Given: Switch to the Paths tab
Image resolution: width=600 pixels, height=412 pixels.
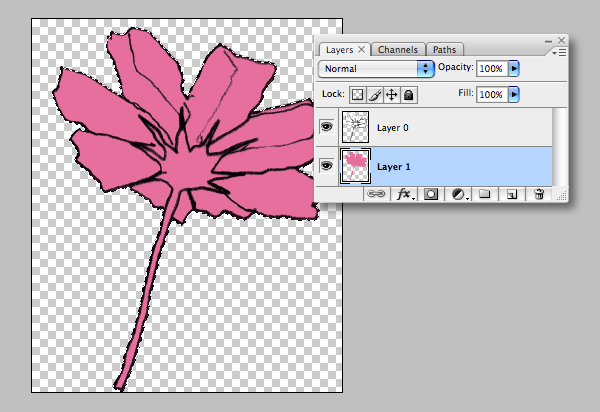Looking at the screenshot, I should click(x=444, y=49).
